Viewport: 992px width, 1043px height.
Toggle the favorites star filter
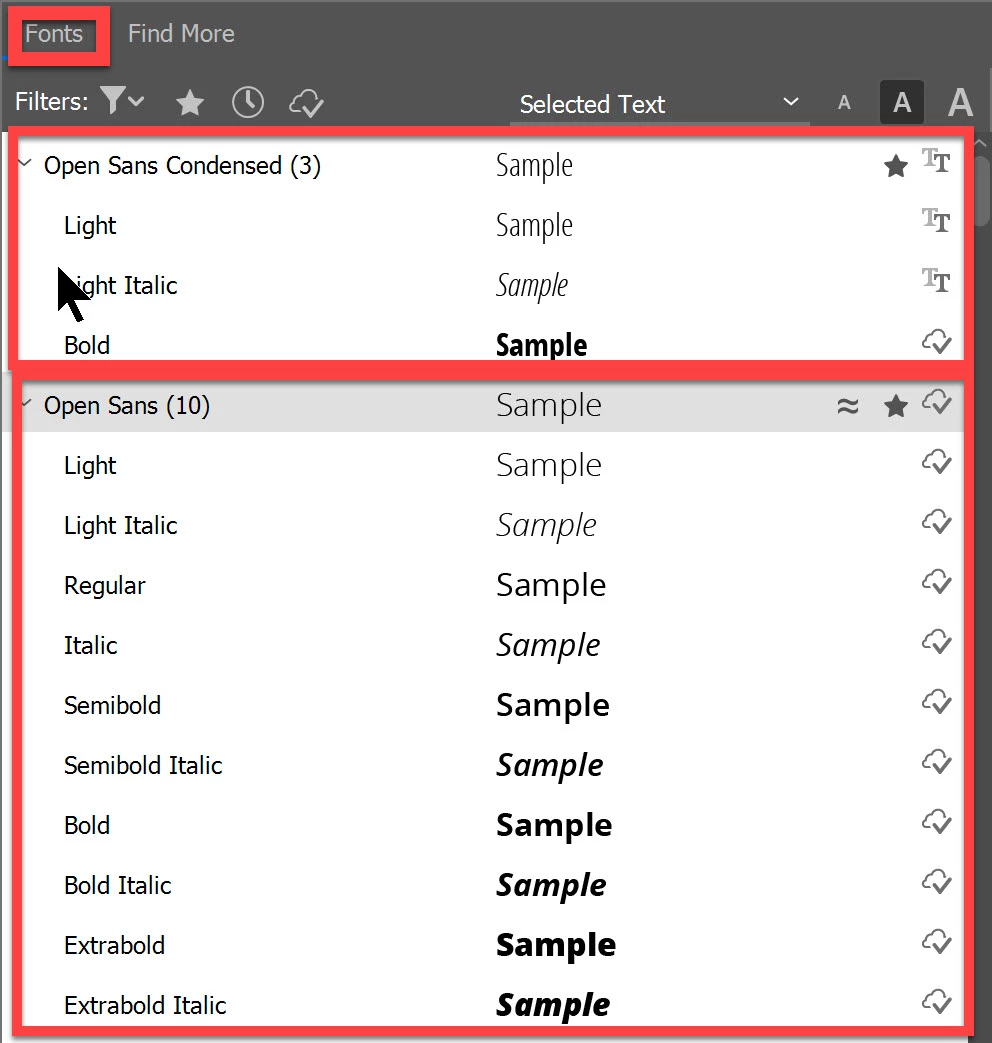pos(190,103)
